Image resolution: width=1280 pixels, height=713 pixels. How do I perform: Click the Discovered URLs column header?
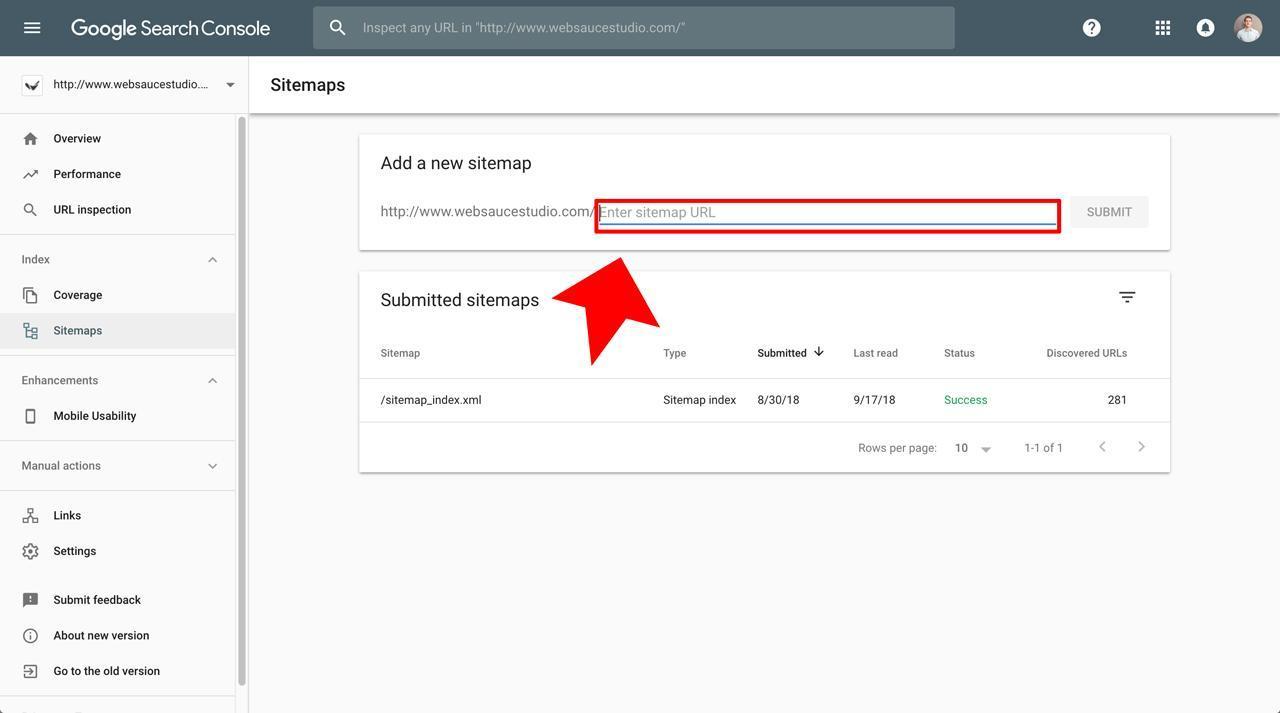click(1086, 353)
